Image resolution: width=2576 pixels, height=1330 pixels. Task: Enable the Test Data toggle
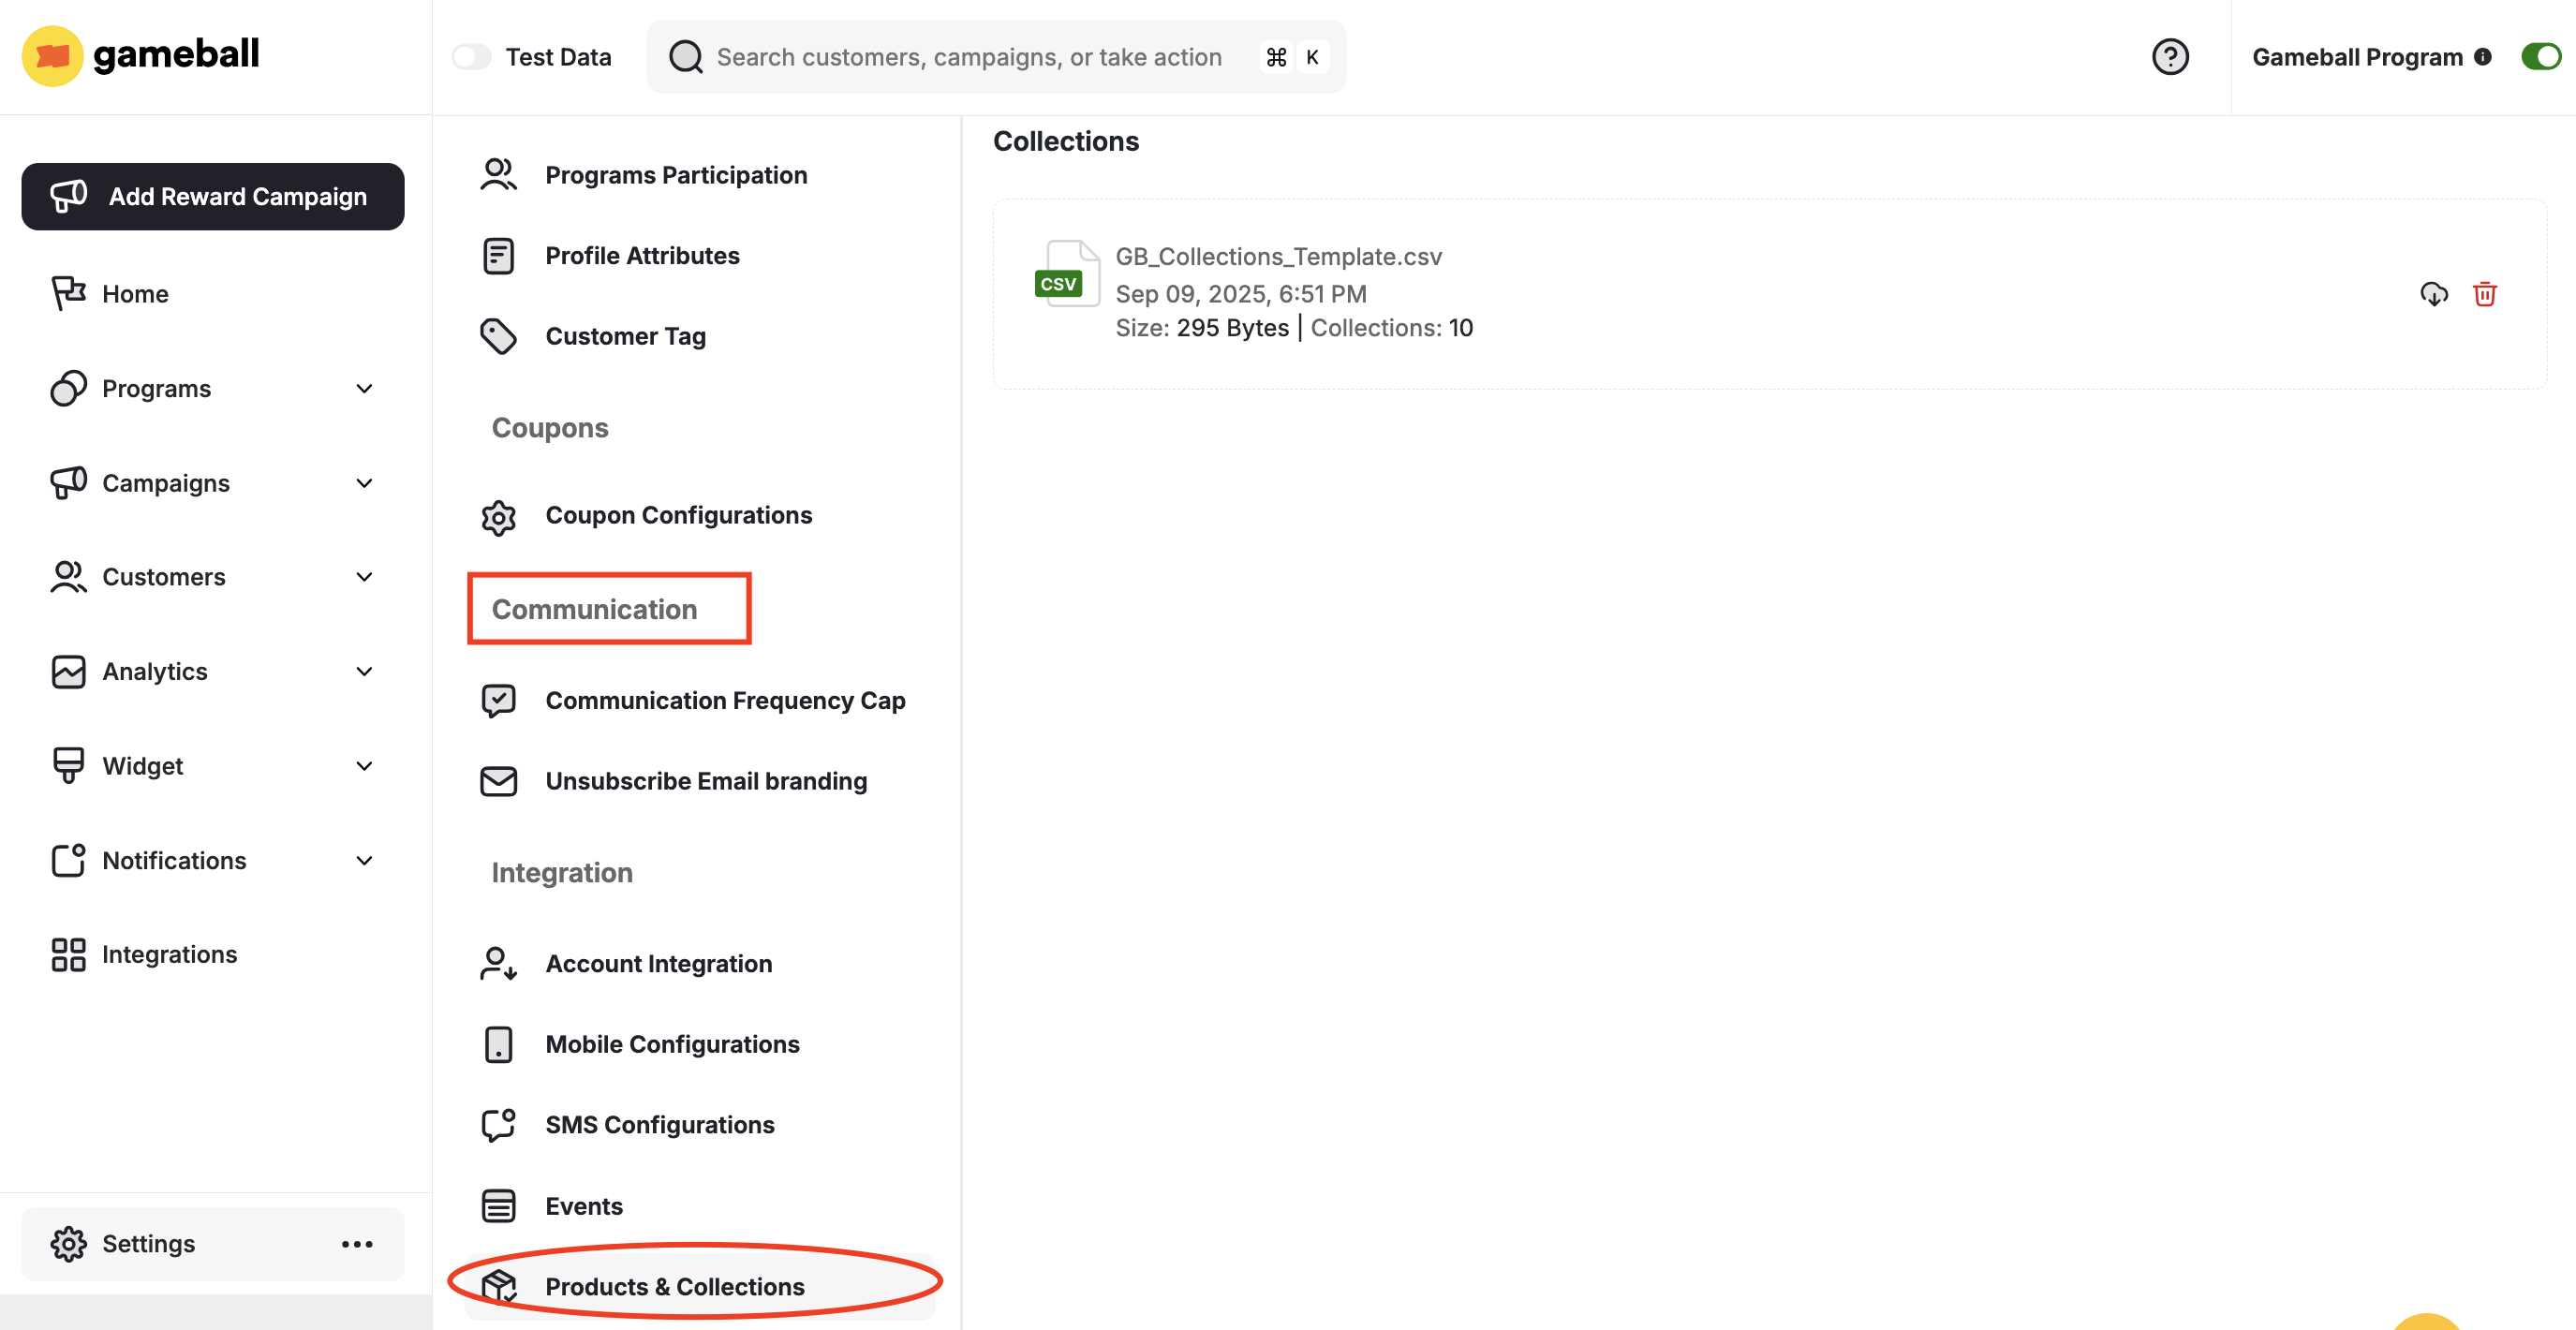pos(471,57)
